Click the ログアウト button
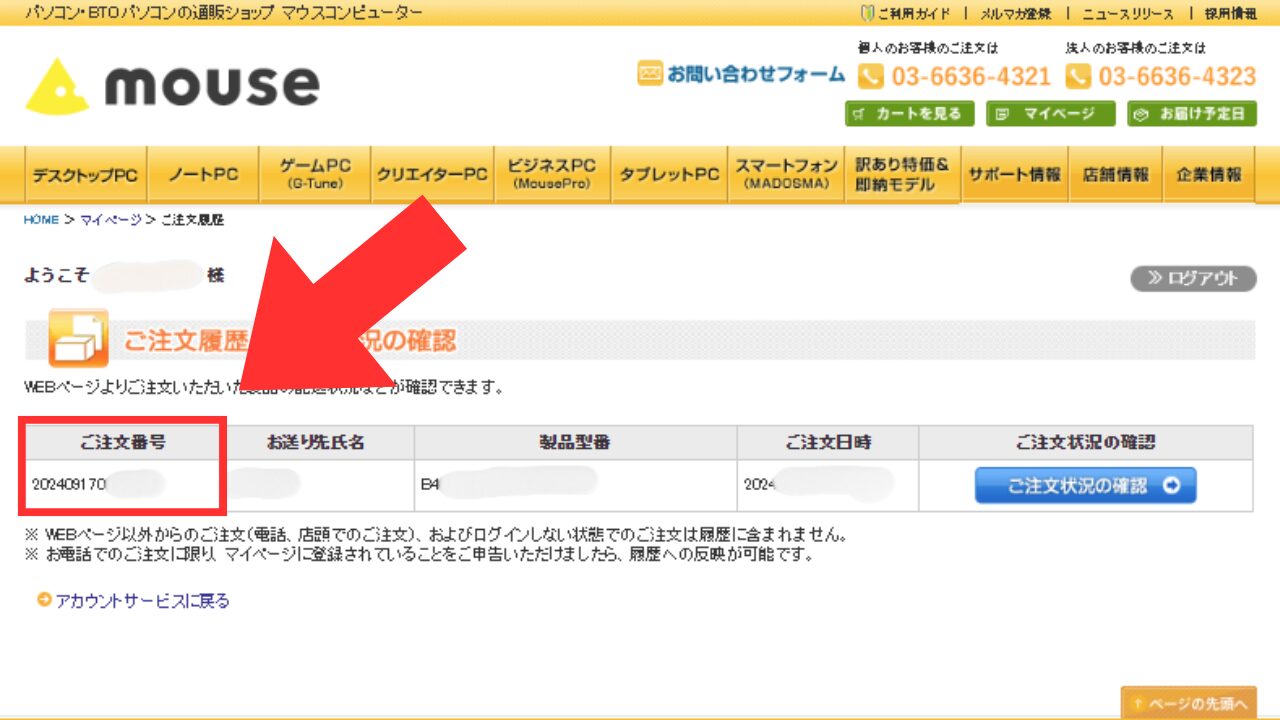The width and height of the screenshot is (1280, 720). click(x=1193, y=278)
